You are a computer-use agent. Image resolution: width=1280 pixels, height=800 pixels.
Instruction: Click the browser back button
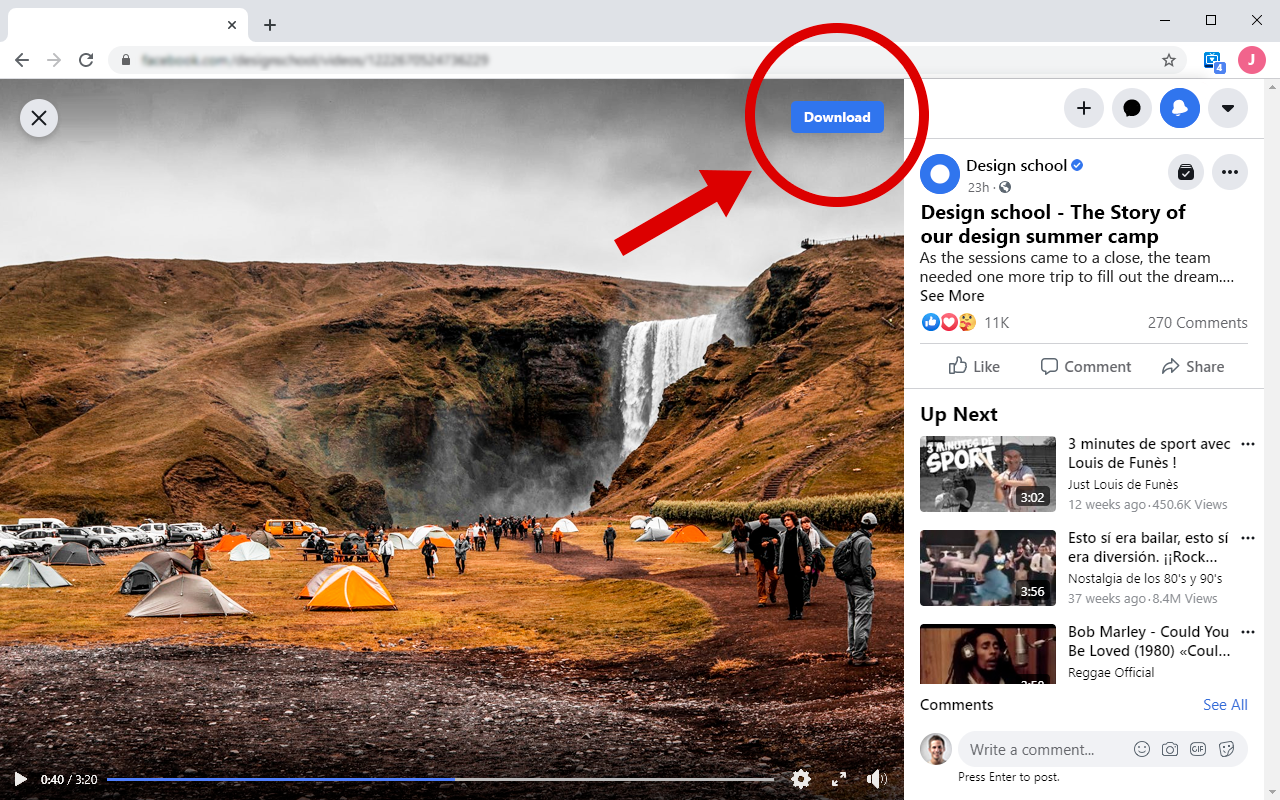coord(21,60)
